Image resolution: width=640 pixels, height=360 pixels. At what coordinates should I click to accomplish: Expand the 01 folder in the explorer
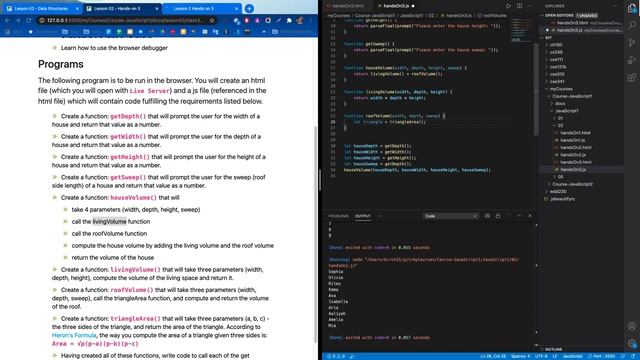(x=560, y=118)
